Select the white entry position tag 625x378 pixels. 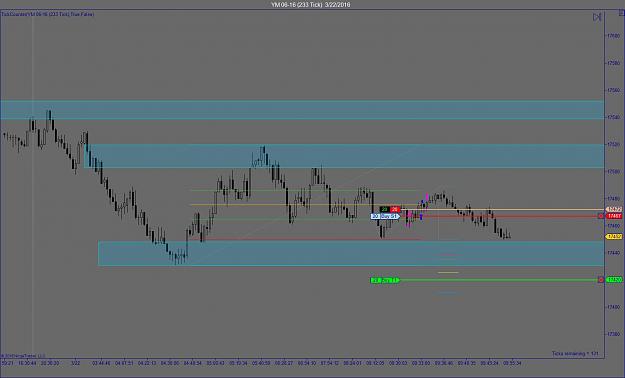pos(385,217)
